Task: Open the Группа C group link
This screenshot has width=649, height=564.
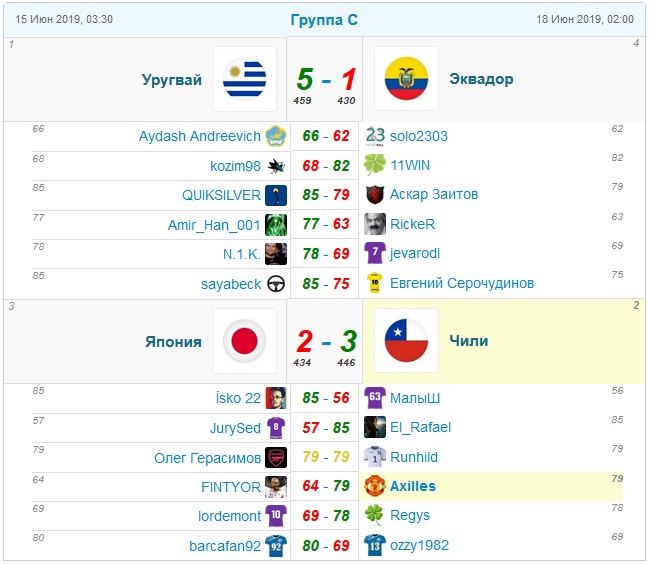Action: tap(324, 19)
